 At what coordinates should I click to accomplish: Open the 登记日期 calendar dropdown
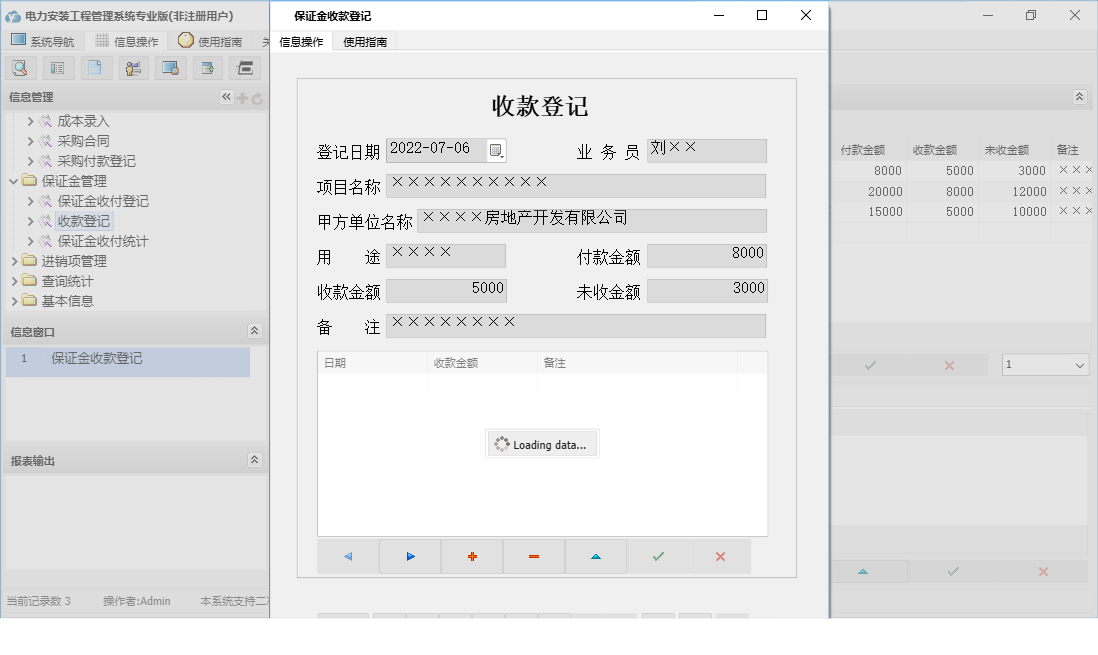click(x=497, y=151)
